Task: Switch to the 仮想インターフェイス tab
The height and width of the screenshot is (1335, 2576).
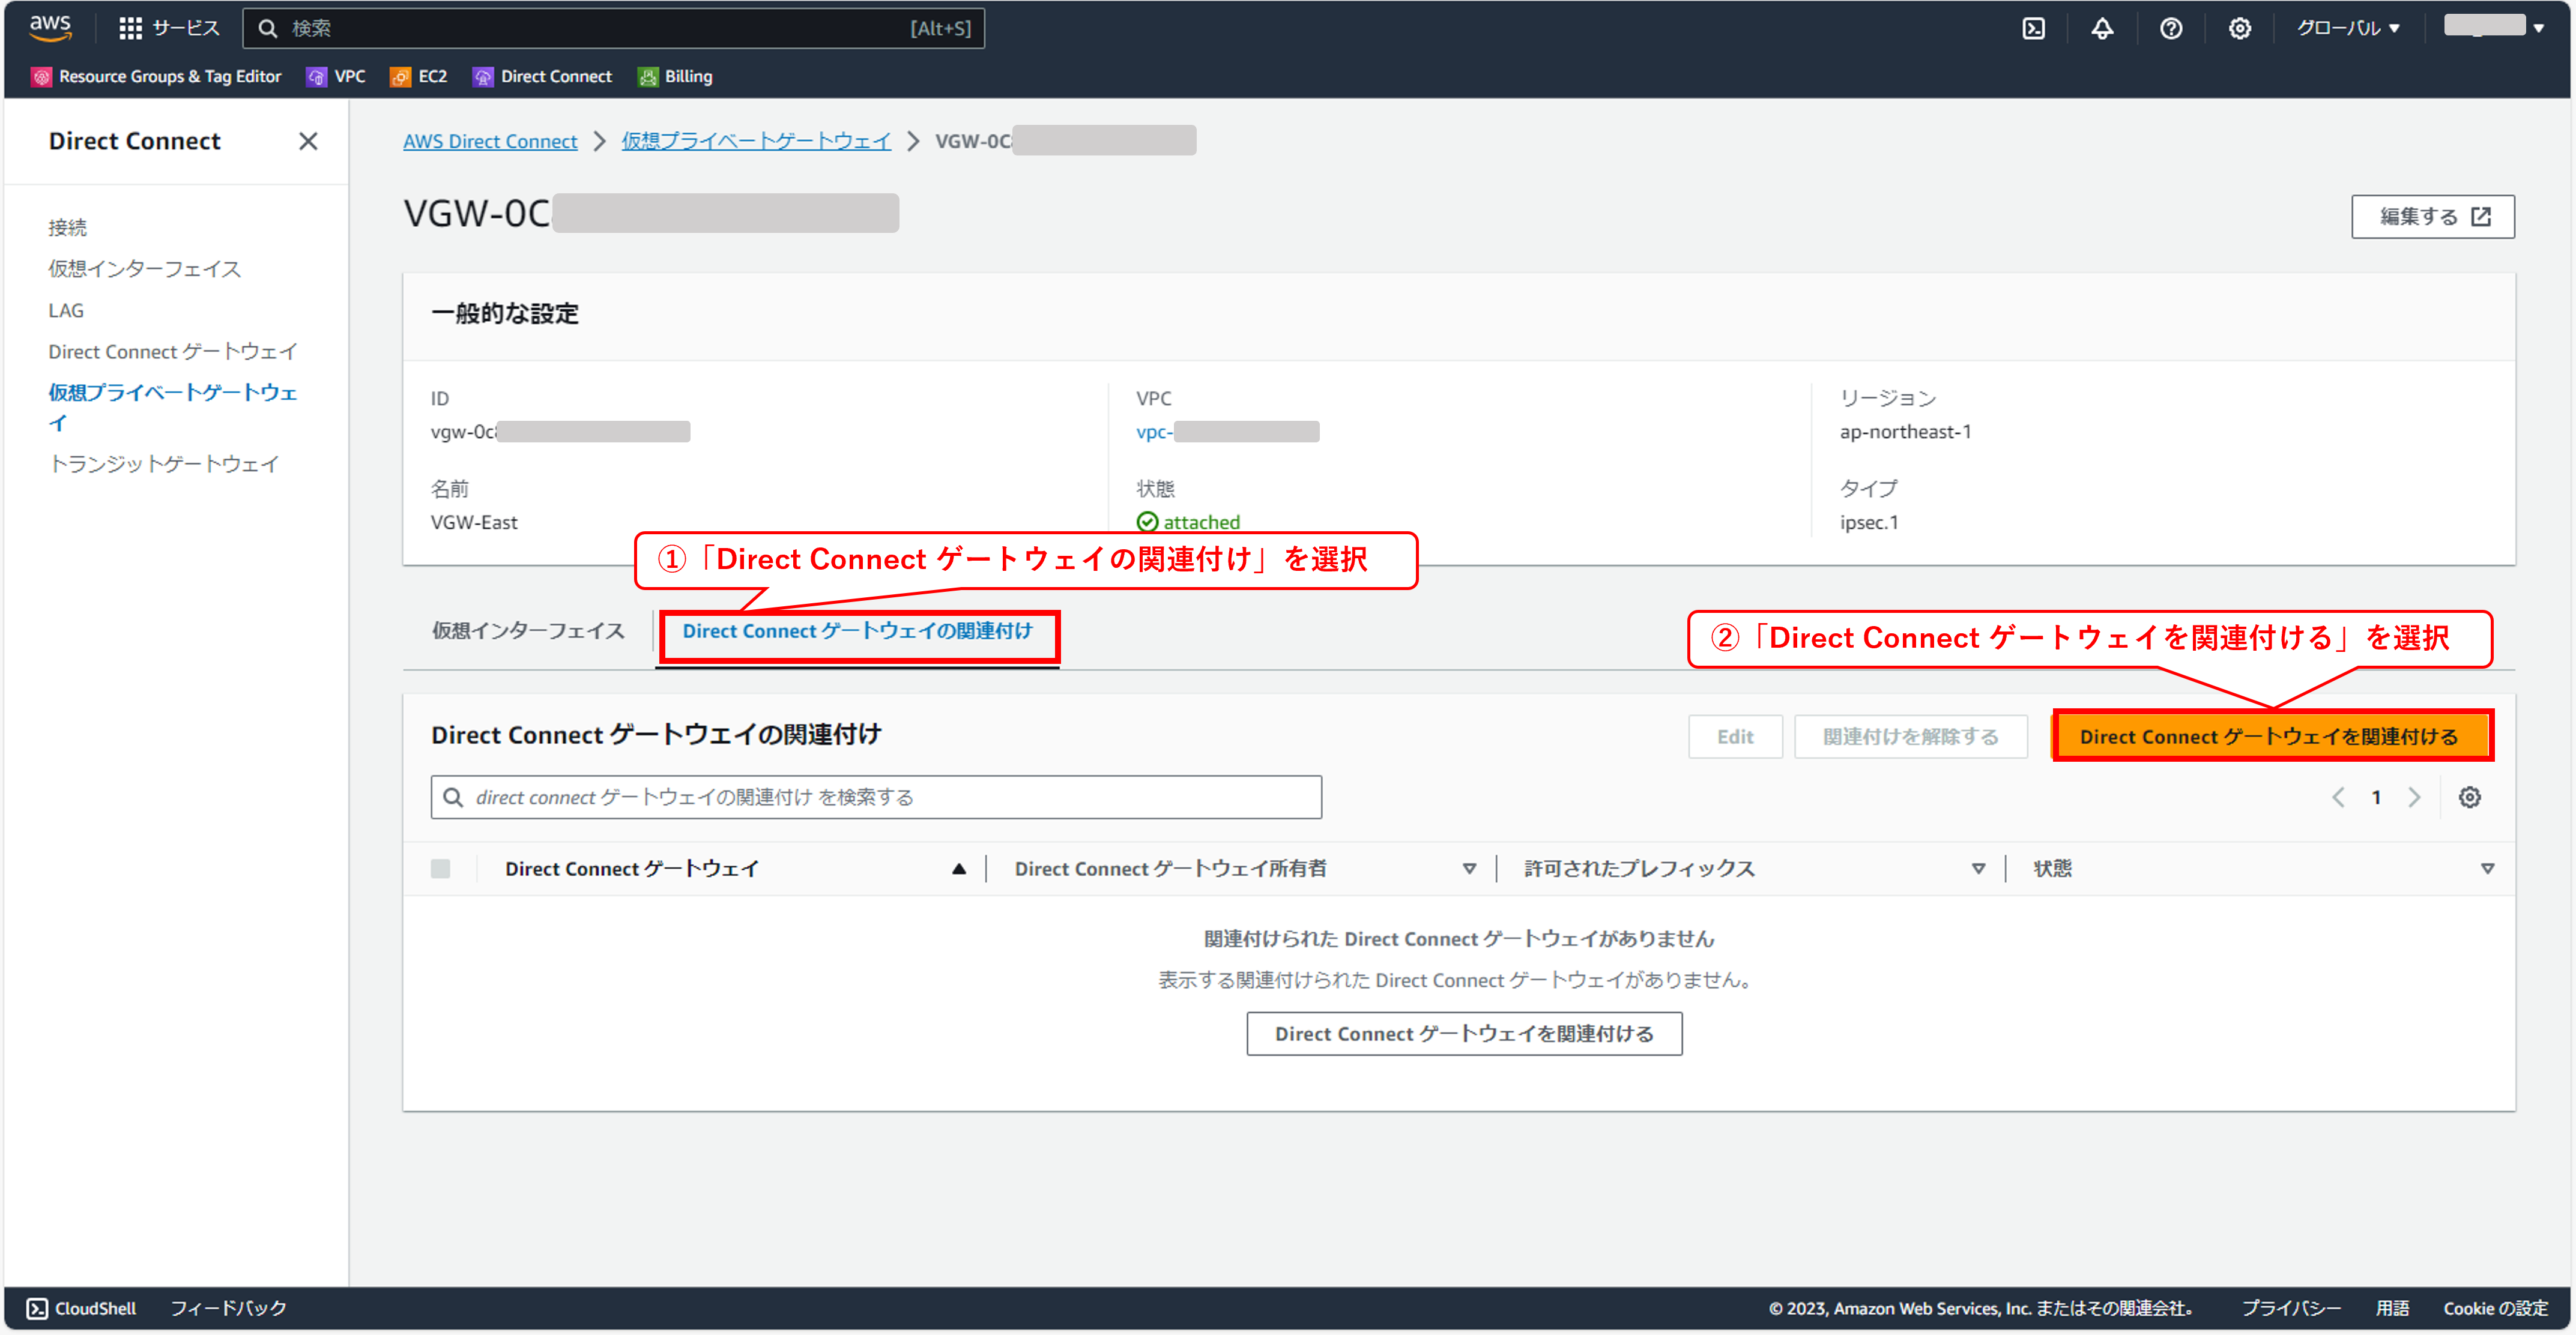Action: pyautogui.click(x=527, y=631)
